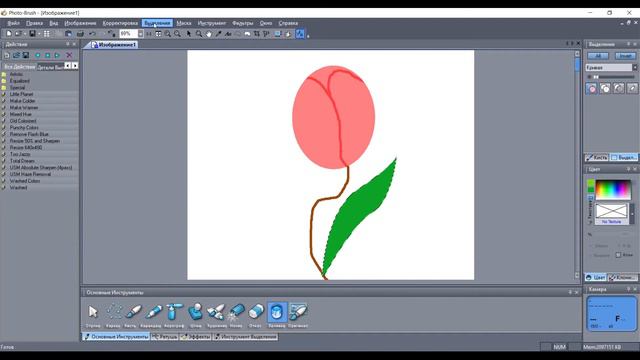Switch to the Инструмент Выделения tab
This screenshot has width=640, height=360.
pyautogui.click(x=246, y=337)
